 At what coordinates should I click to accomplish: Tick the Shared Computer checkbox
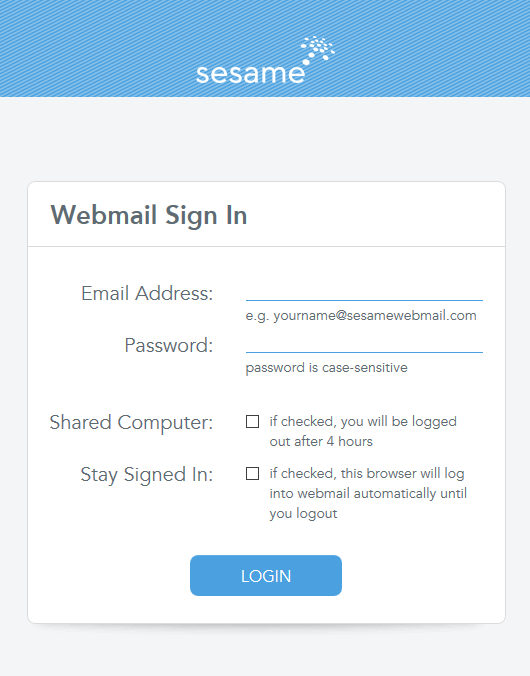click(252, 422)
